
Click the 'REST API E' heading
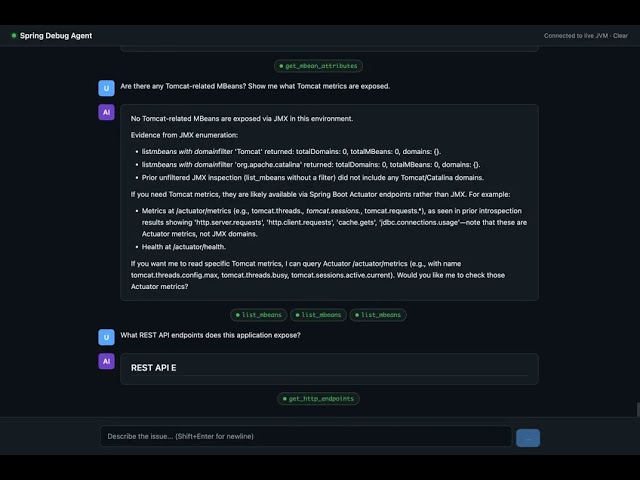point(153,368)
